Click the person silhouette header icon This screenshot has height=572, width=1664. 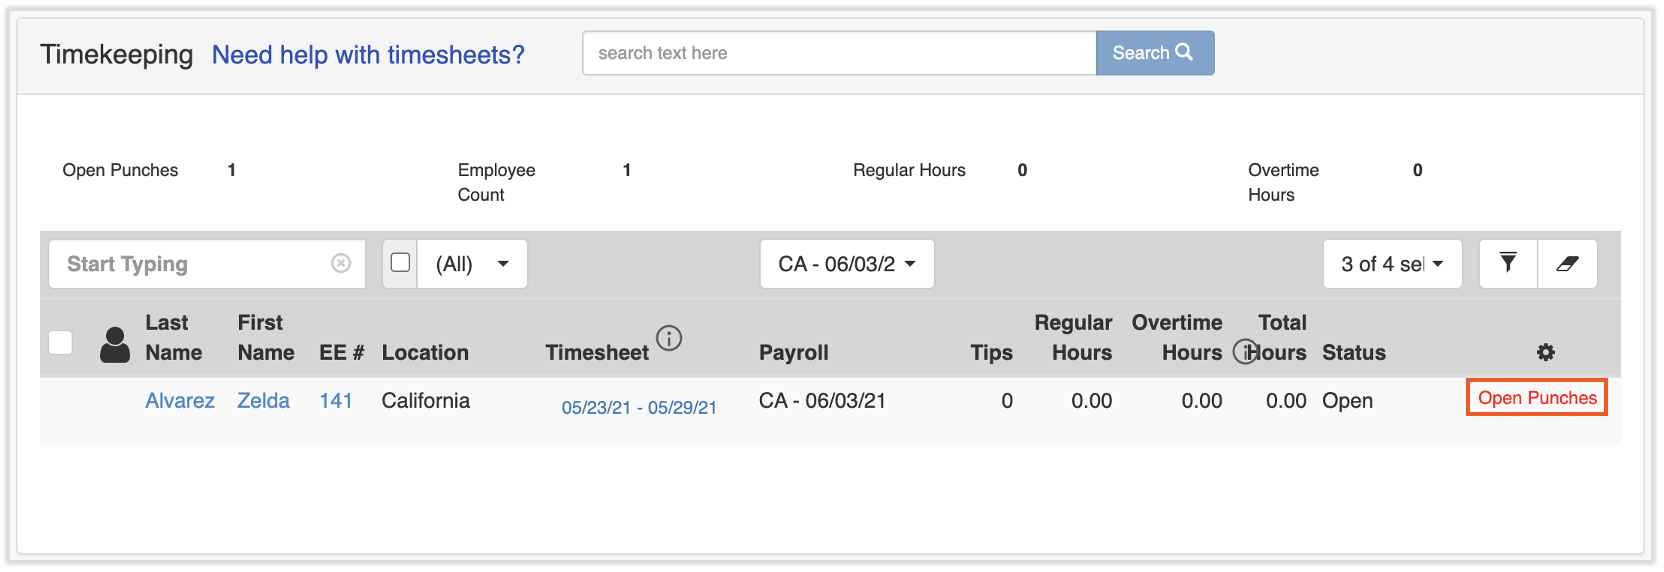point(115,345)
